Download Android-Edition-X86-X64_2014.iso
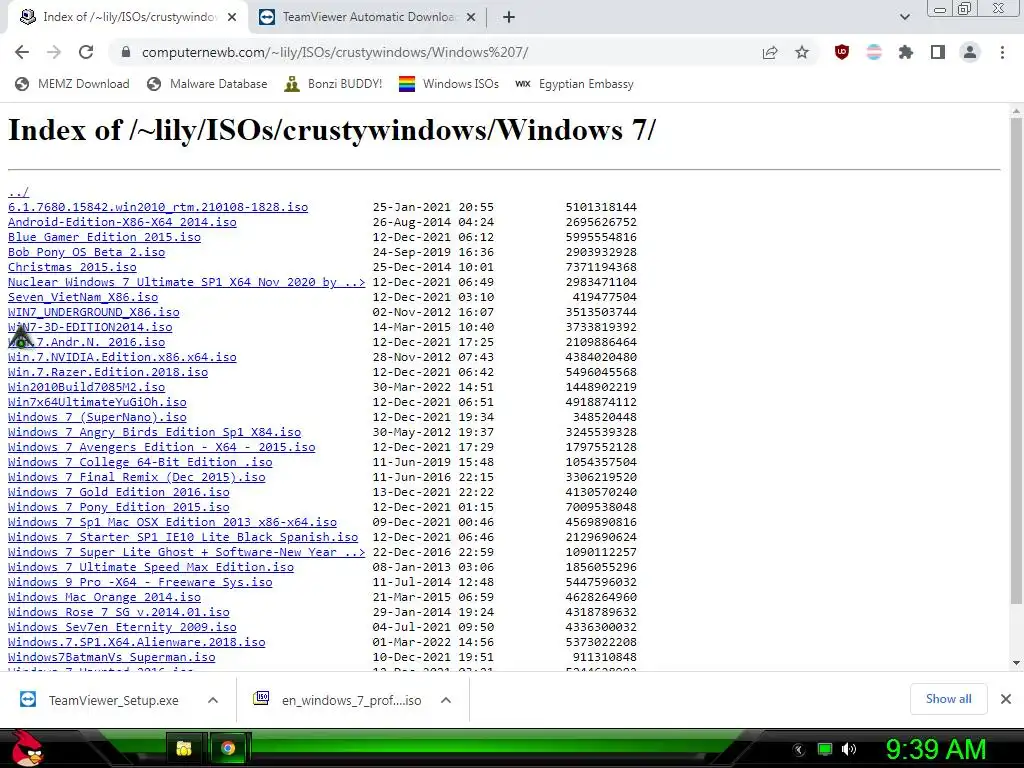 tap(122, 222)
